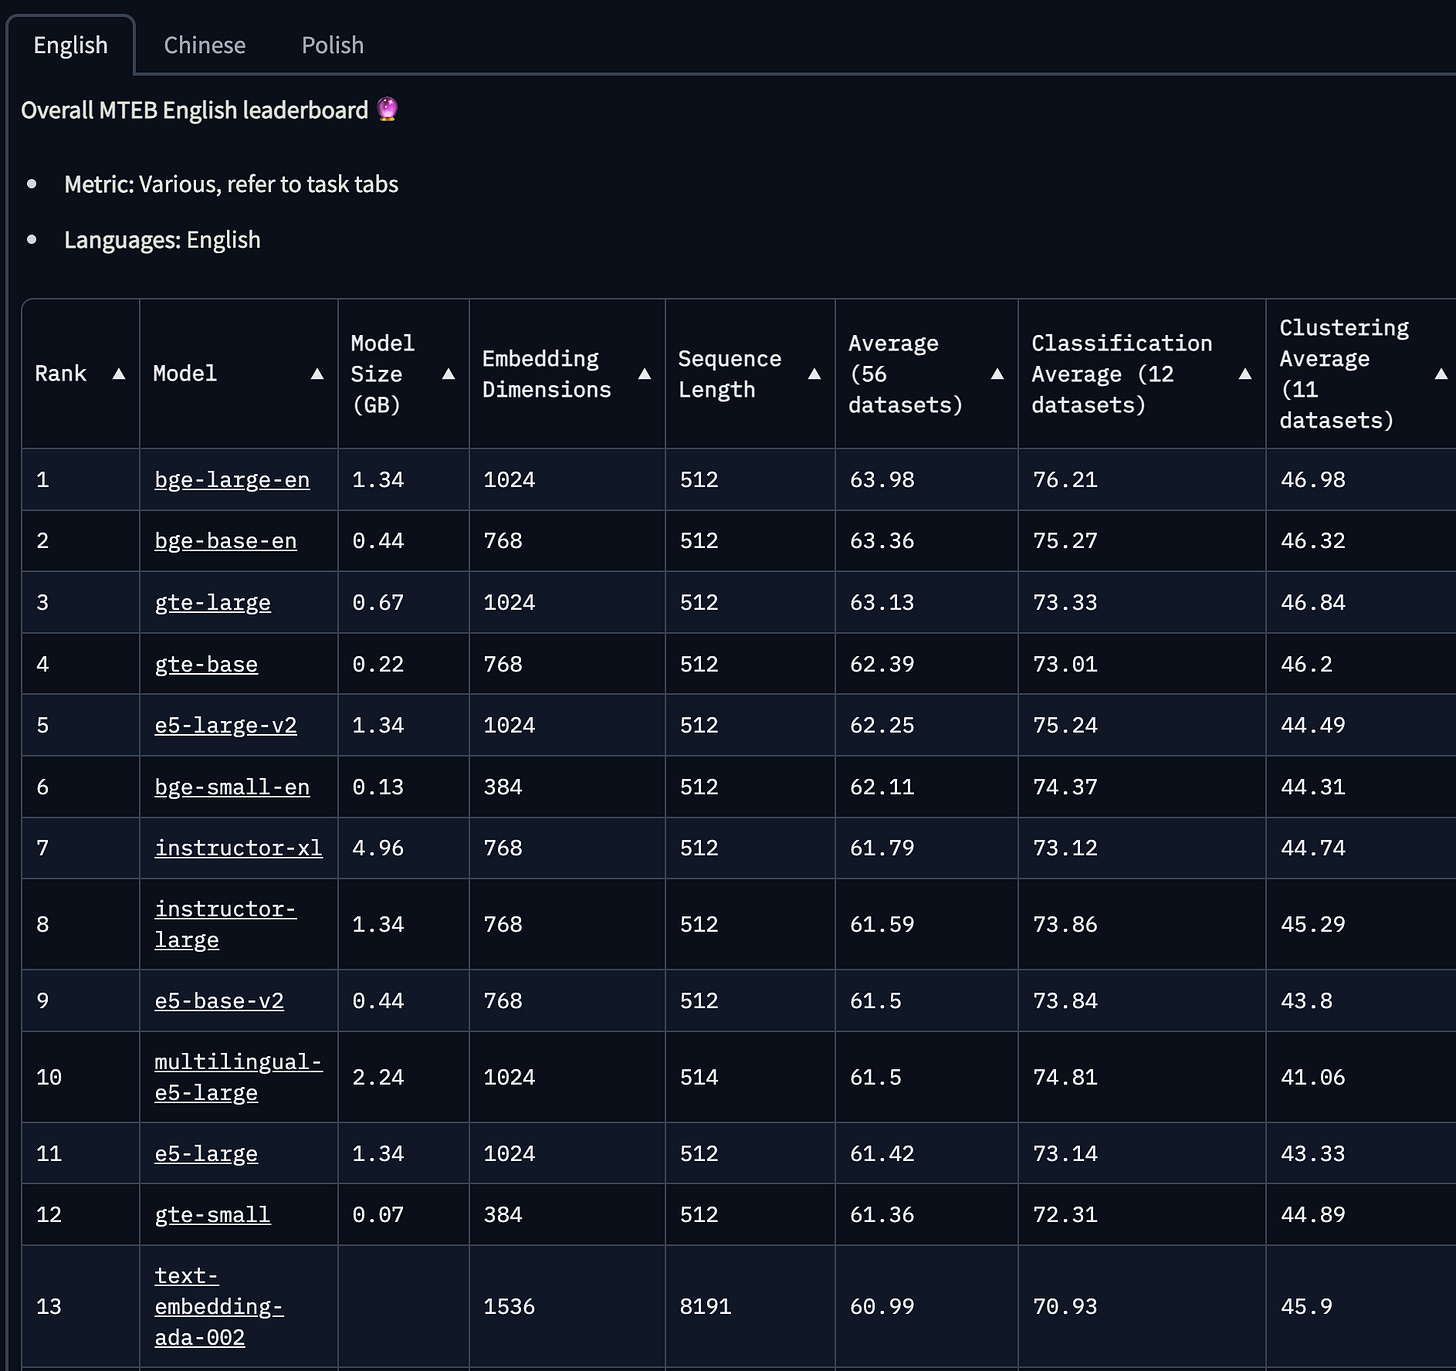Sort by Average (56 datasets) arrow
This screenshot has height=1371, width=1456.
tap(997, 374)
